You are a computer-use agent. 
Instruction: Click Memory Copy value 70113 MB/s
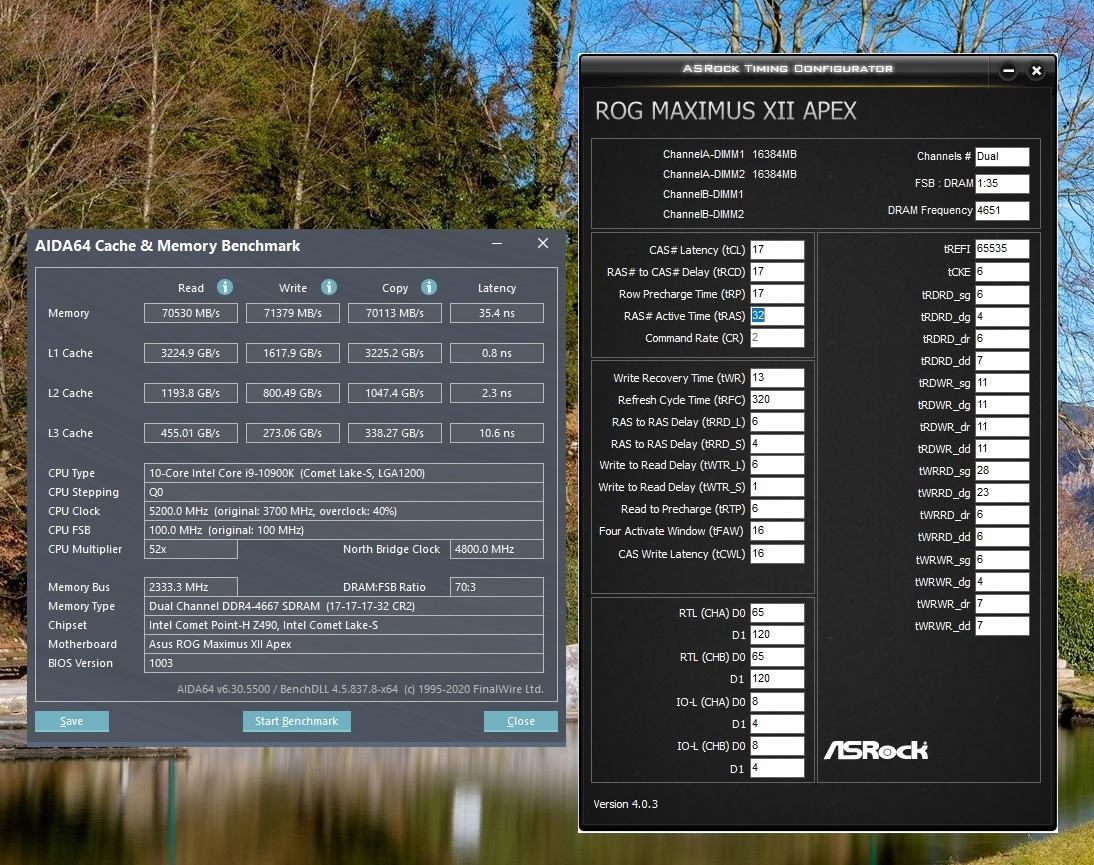click(x=395, y=313)
